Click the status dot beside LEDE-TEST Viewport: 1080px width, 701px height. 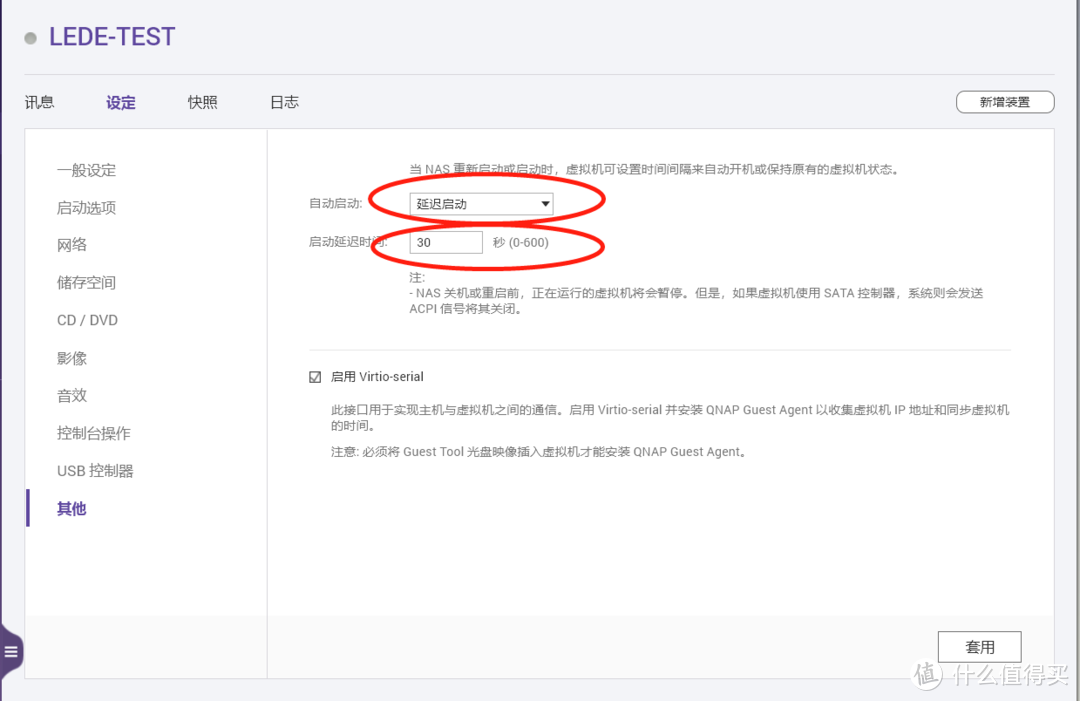tap(30, 37)
